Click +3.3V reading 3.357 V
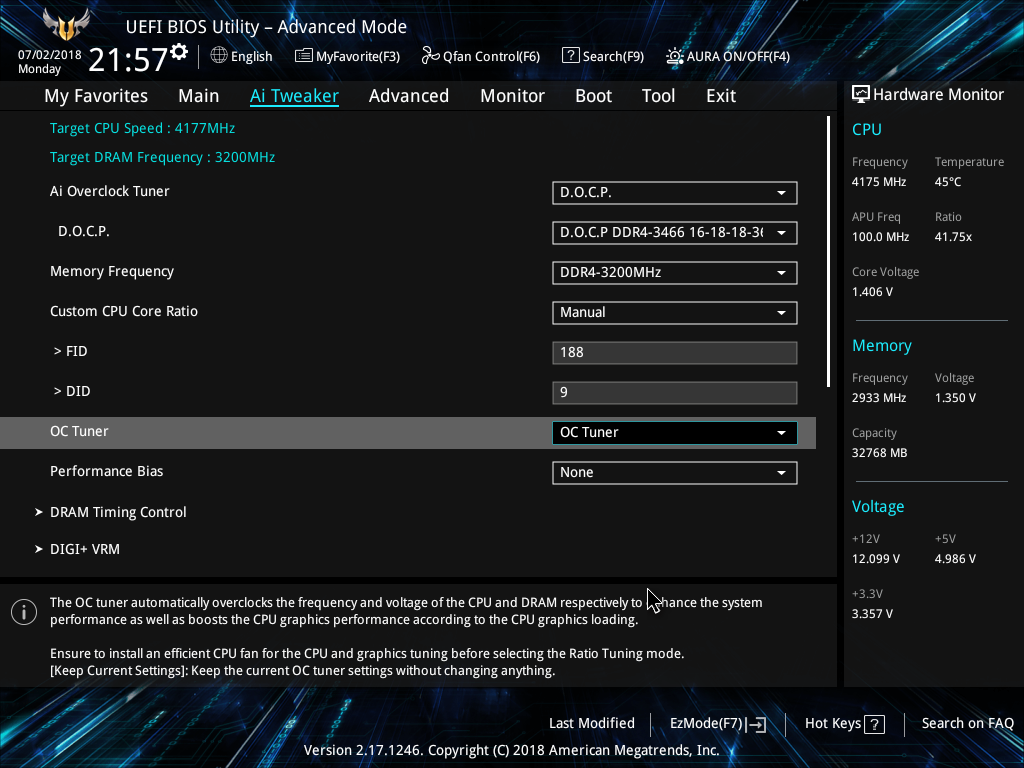1024x768 pixels. point(872,614)
